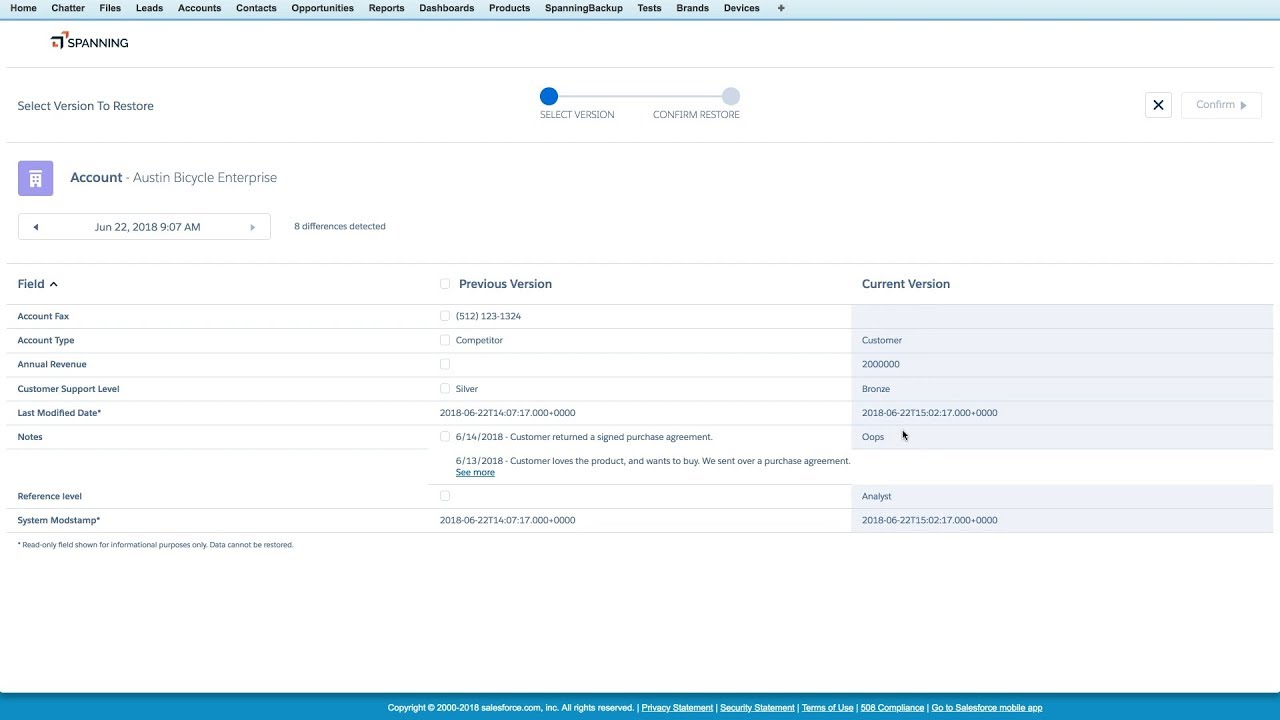Click the Notes field label
Viewport: 1280px width, 720px height.
[30, 437]
